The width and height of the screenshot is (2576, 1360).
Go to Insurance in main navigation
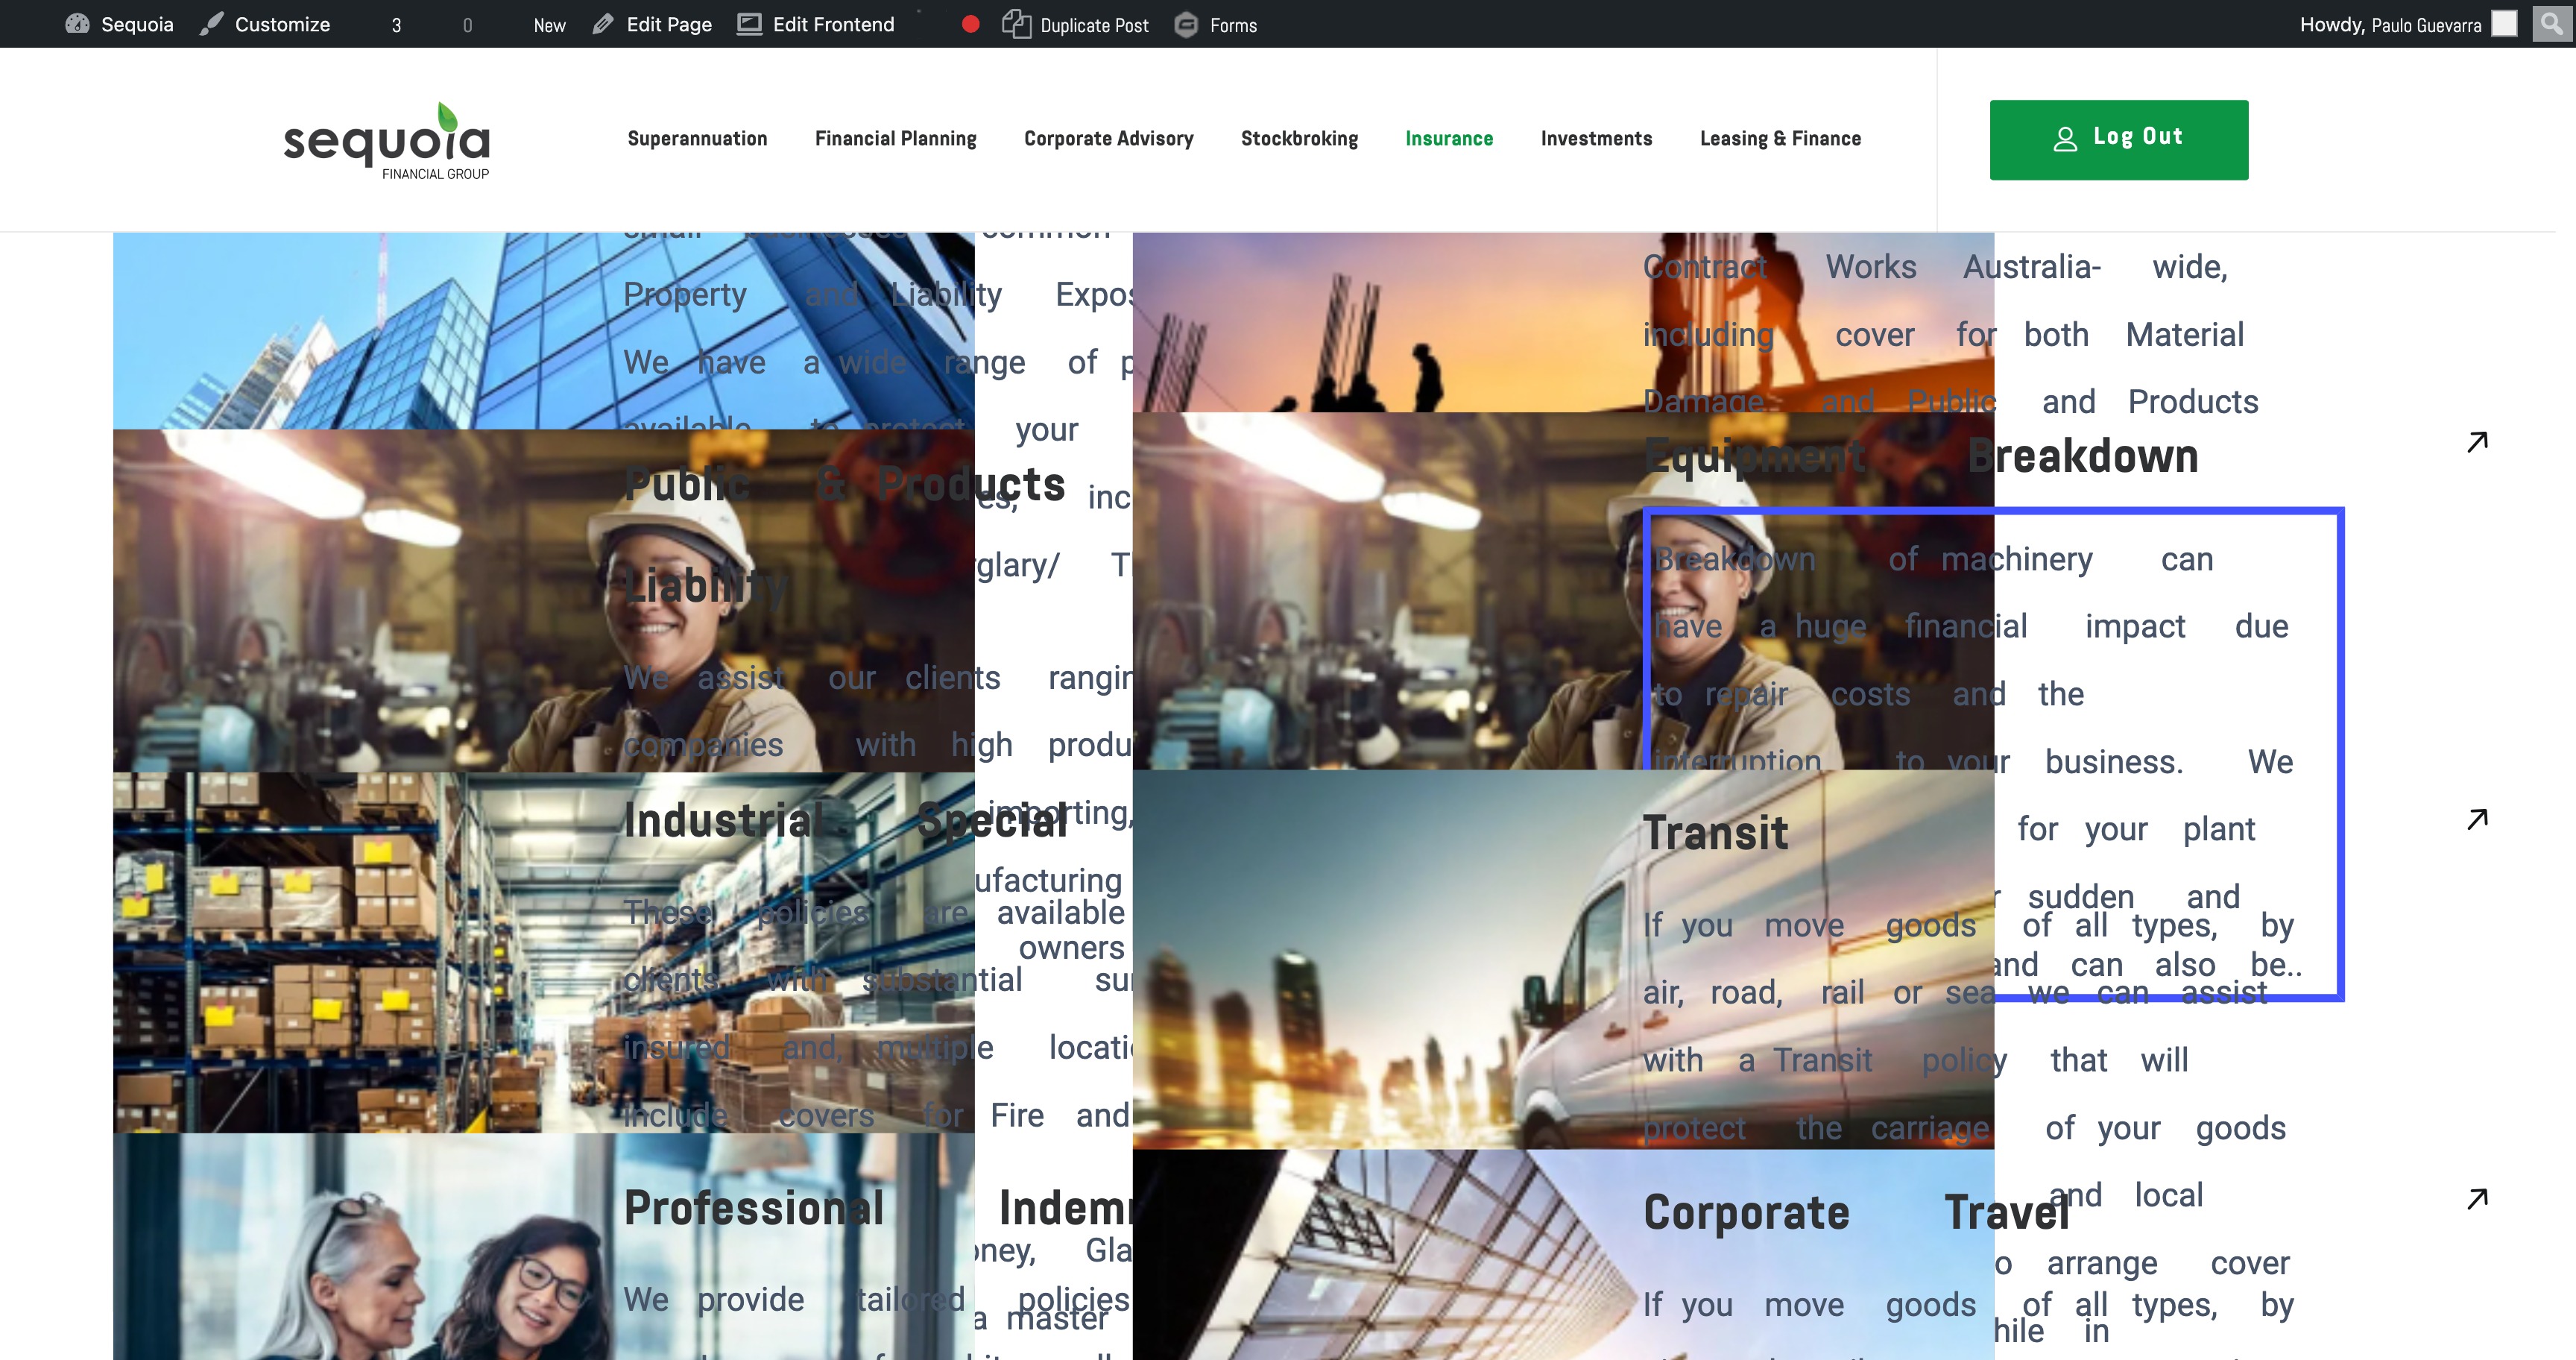point(1449,139)
